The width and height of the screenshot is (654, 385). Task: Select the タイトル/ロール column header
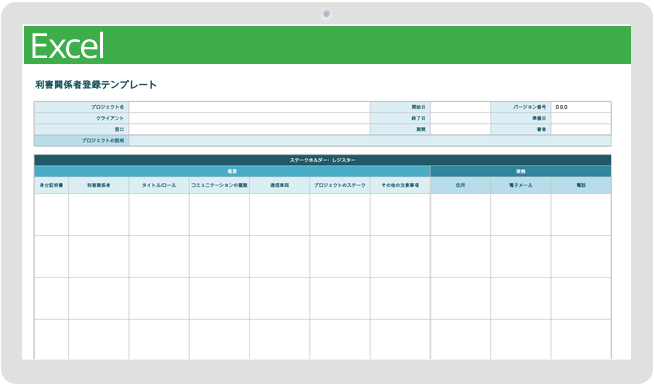coord(159,185)
